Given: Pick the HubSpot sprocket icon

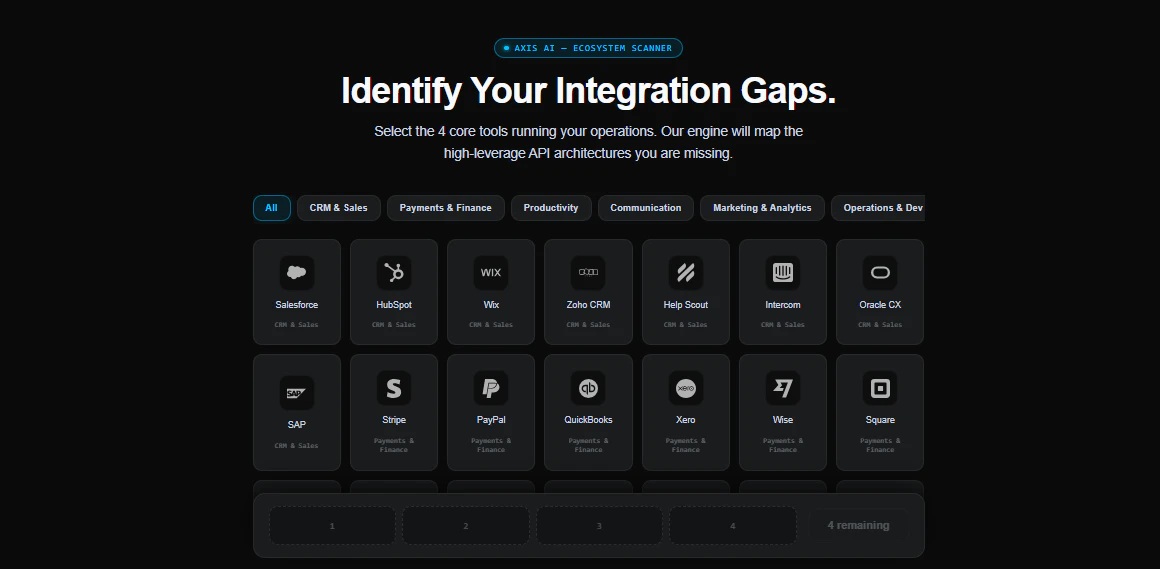Looking at the screenshot, I should 394,272.
